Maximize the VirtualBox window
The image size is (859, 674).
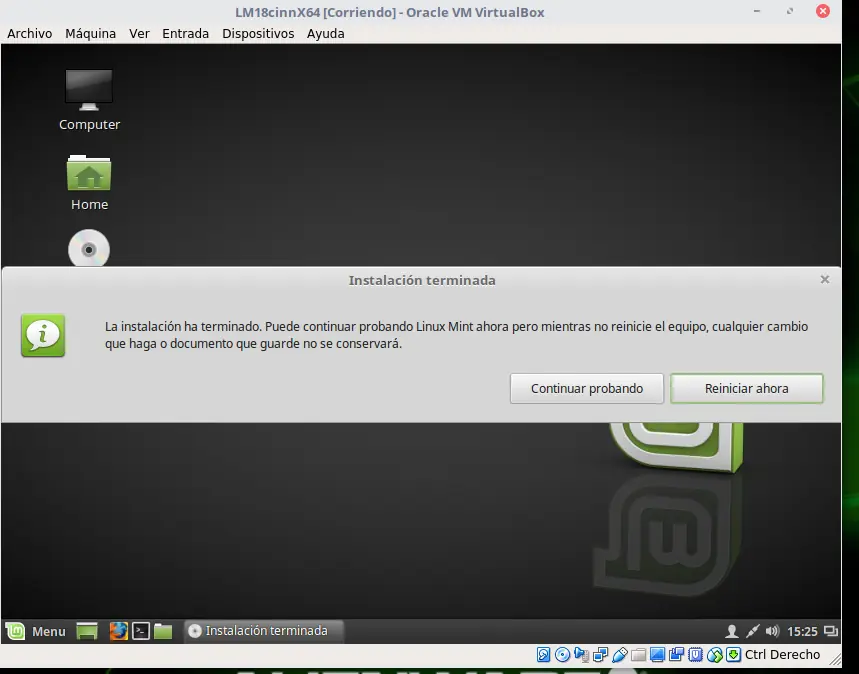click(789, 11)
